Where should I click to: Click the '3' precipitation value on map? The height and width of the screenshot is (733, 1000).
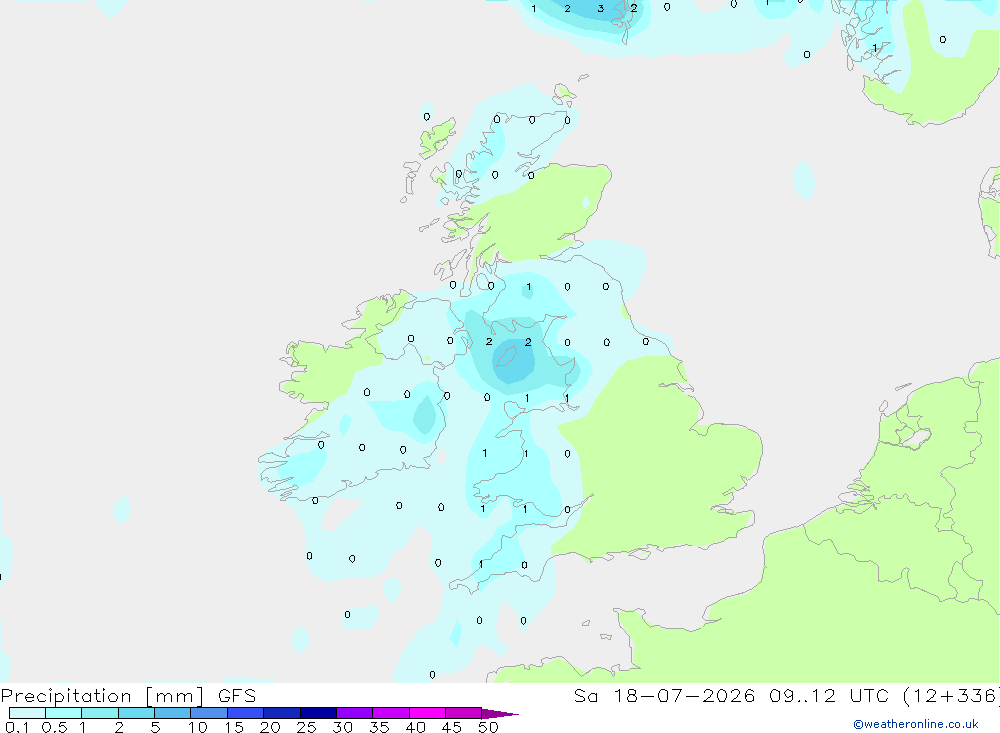[600, 8]
